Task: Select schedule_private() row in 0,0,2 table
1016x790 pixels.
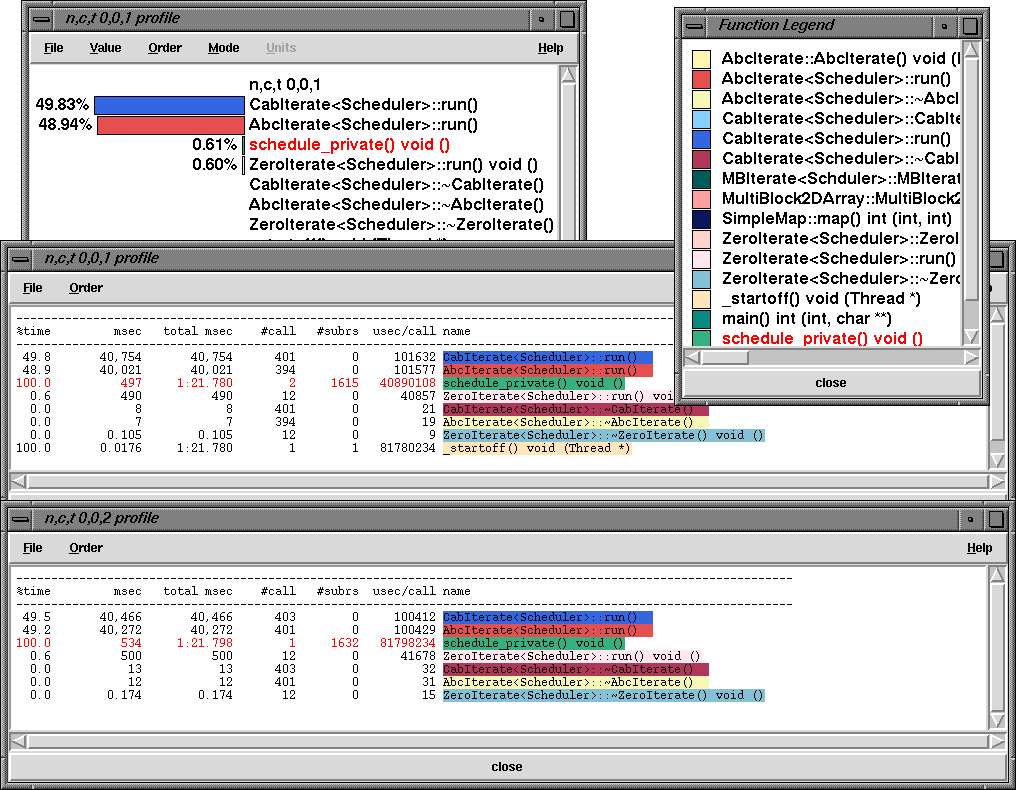Action: pyautogui.click(x=321, y=643)
